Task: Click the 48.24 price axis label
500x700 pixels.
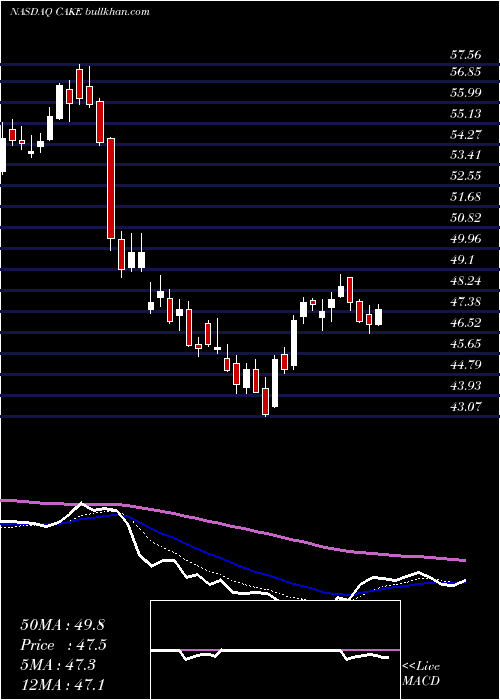Action: pos(465,281)
